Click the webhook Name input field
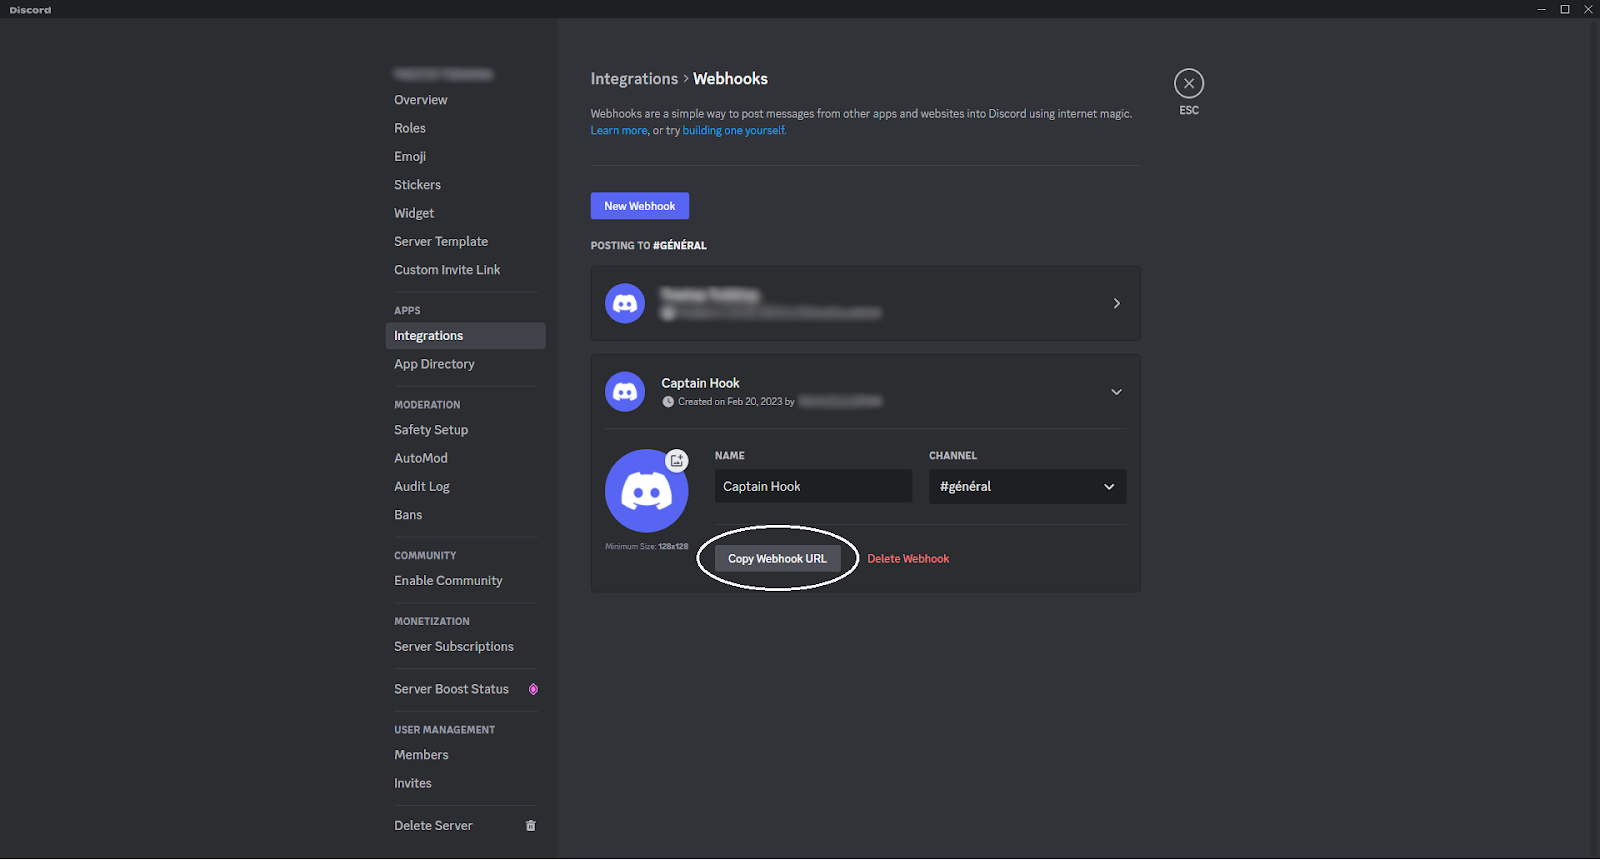1600x860 pixels. point(813,487)
